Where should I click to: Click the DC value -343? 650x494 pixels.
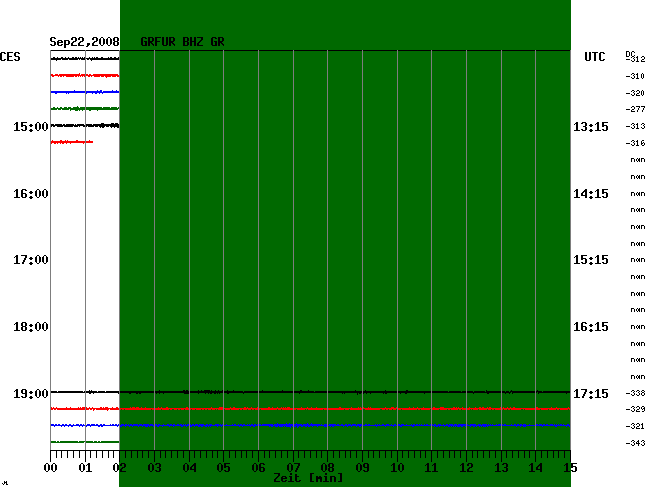635,443
